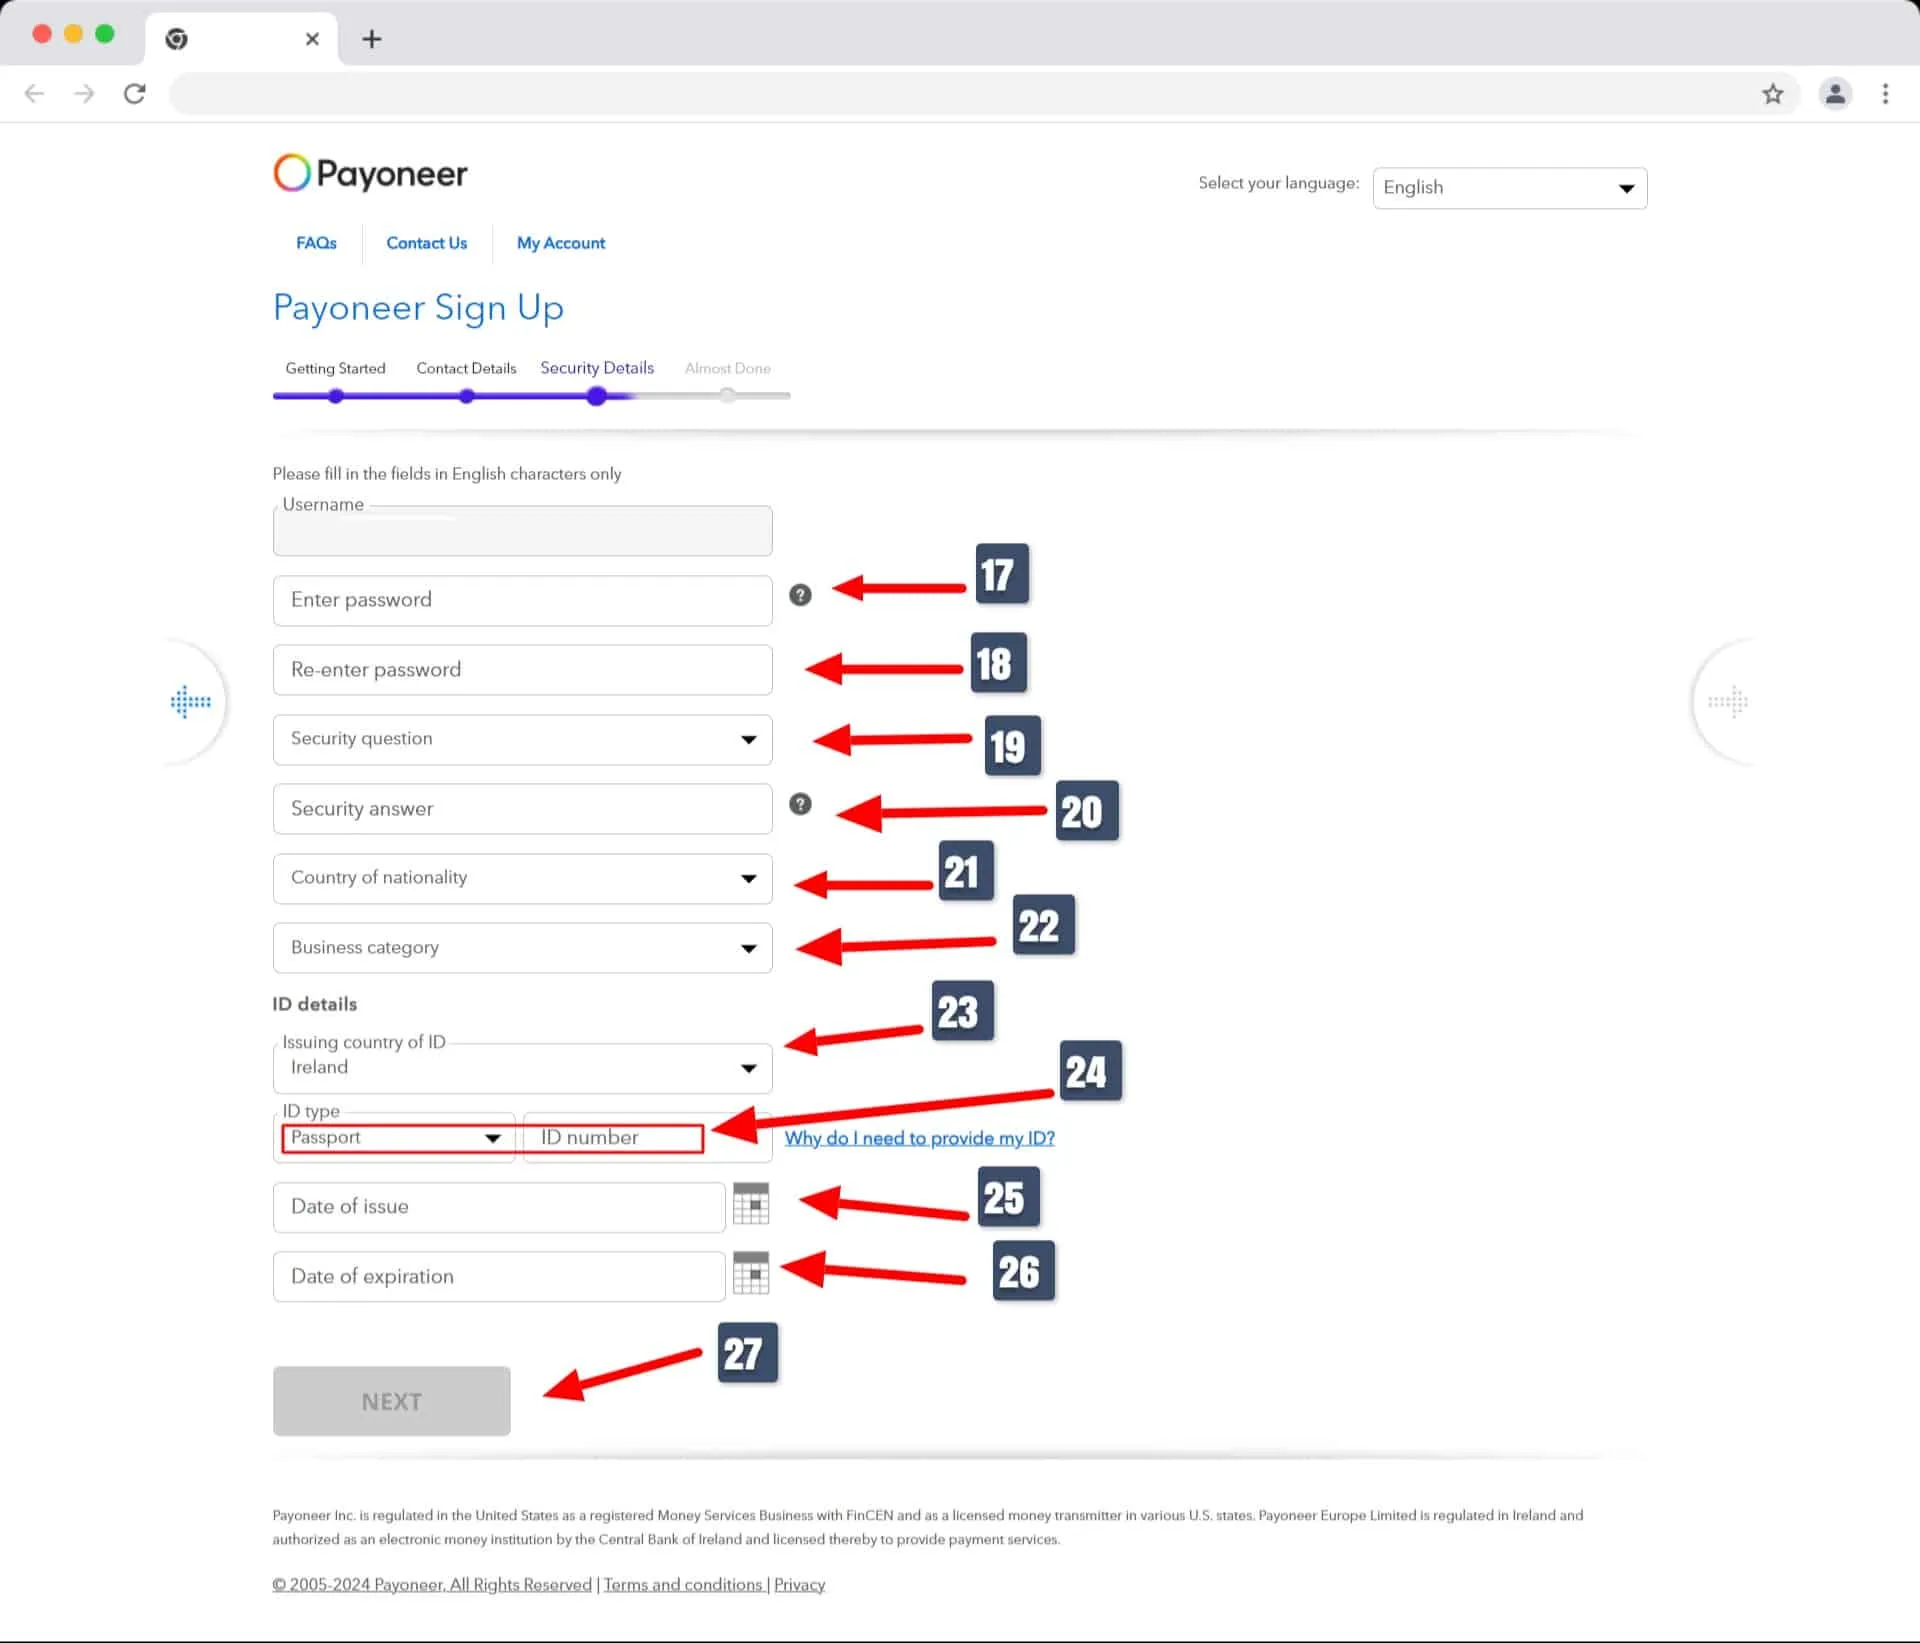Click the NEXT button
This screenshot has width=1920, height=1643.
coord(391,1401)
